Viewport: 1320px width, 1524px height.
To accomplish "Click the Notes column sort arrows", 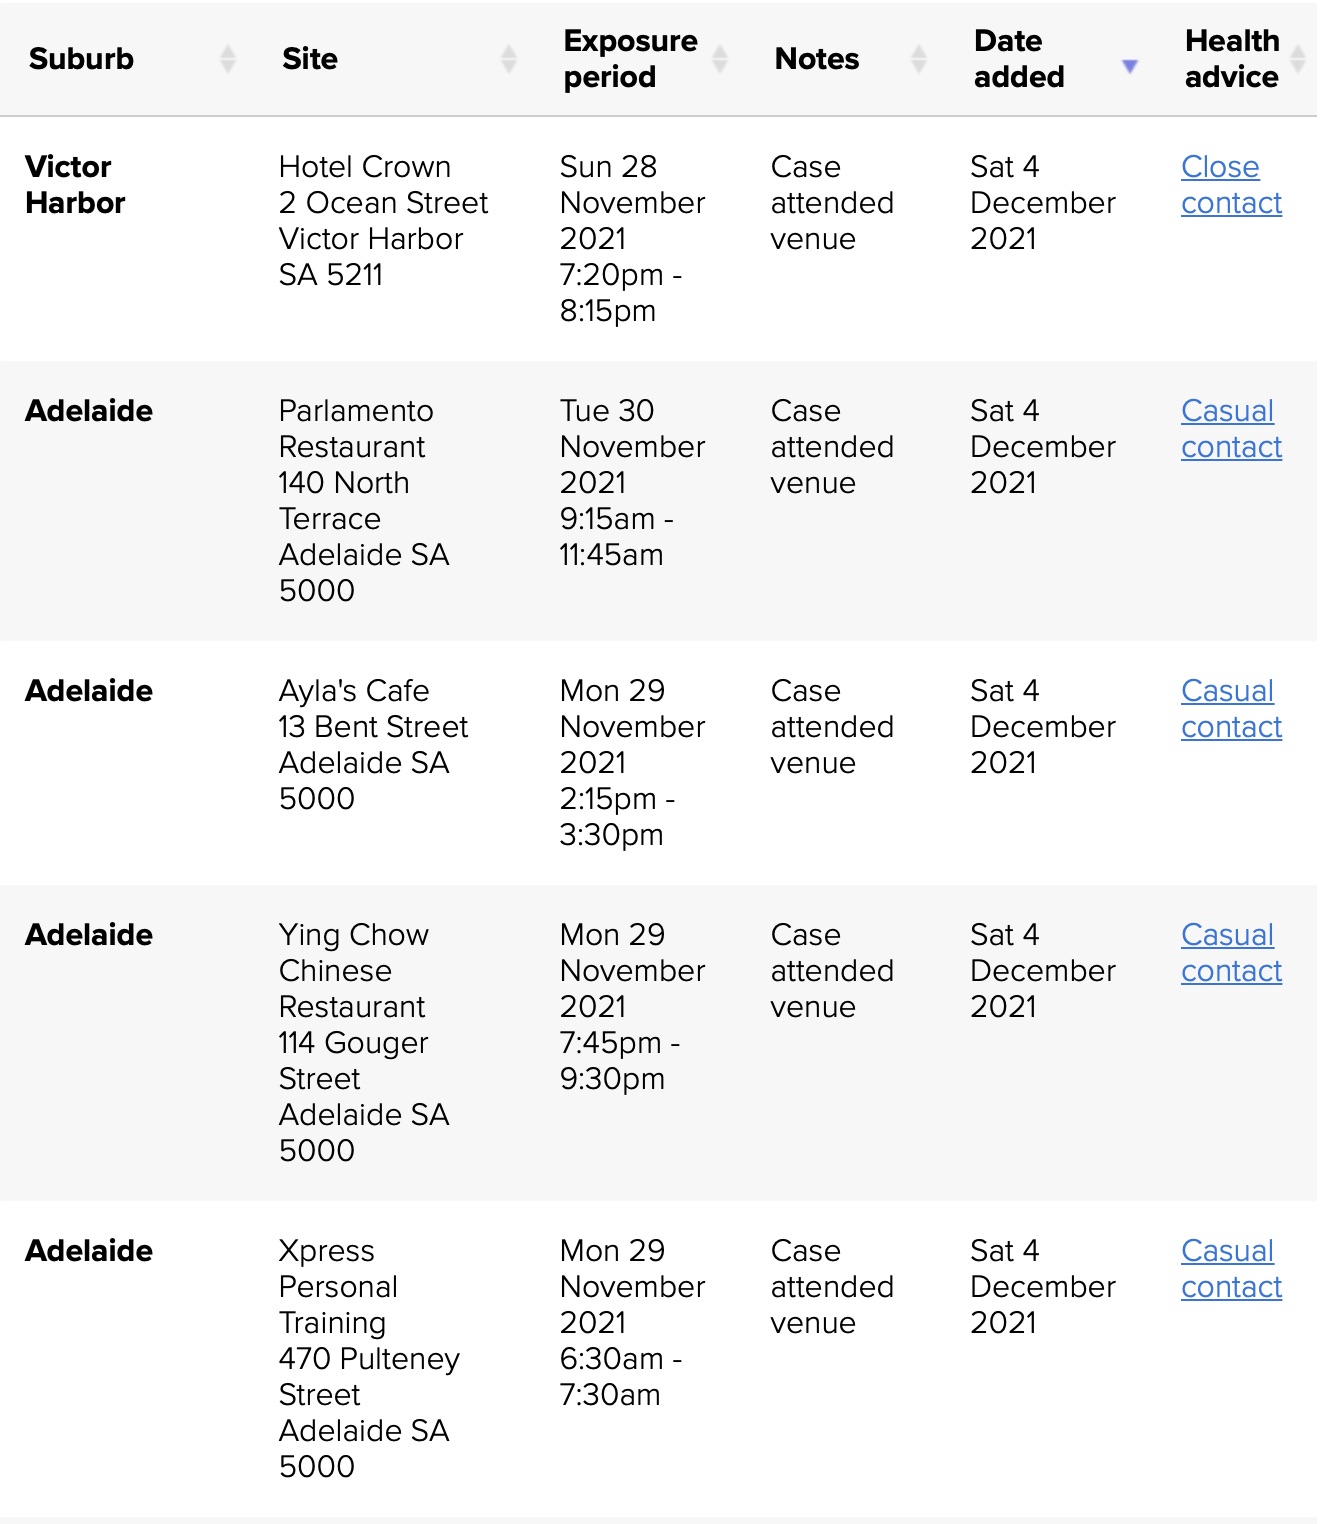I will [919, 59].
